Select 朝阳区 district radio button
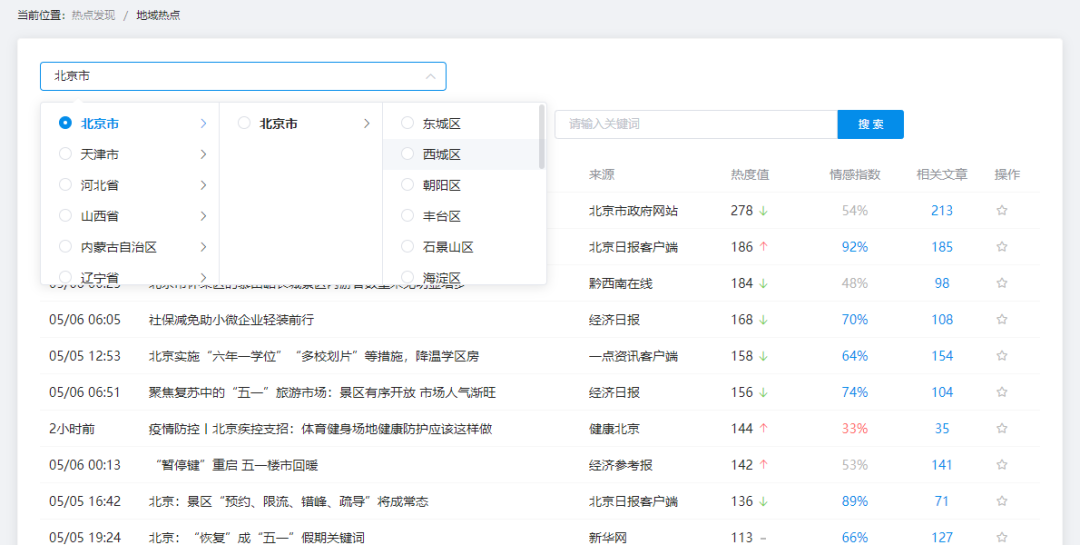 (x=407, y=185)
